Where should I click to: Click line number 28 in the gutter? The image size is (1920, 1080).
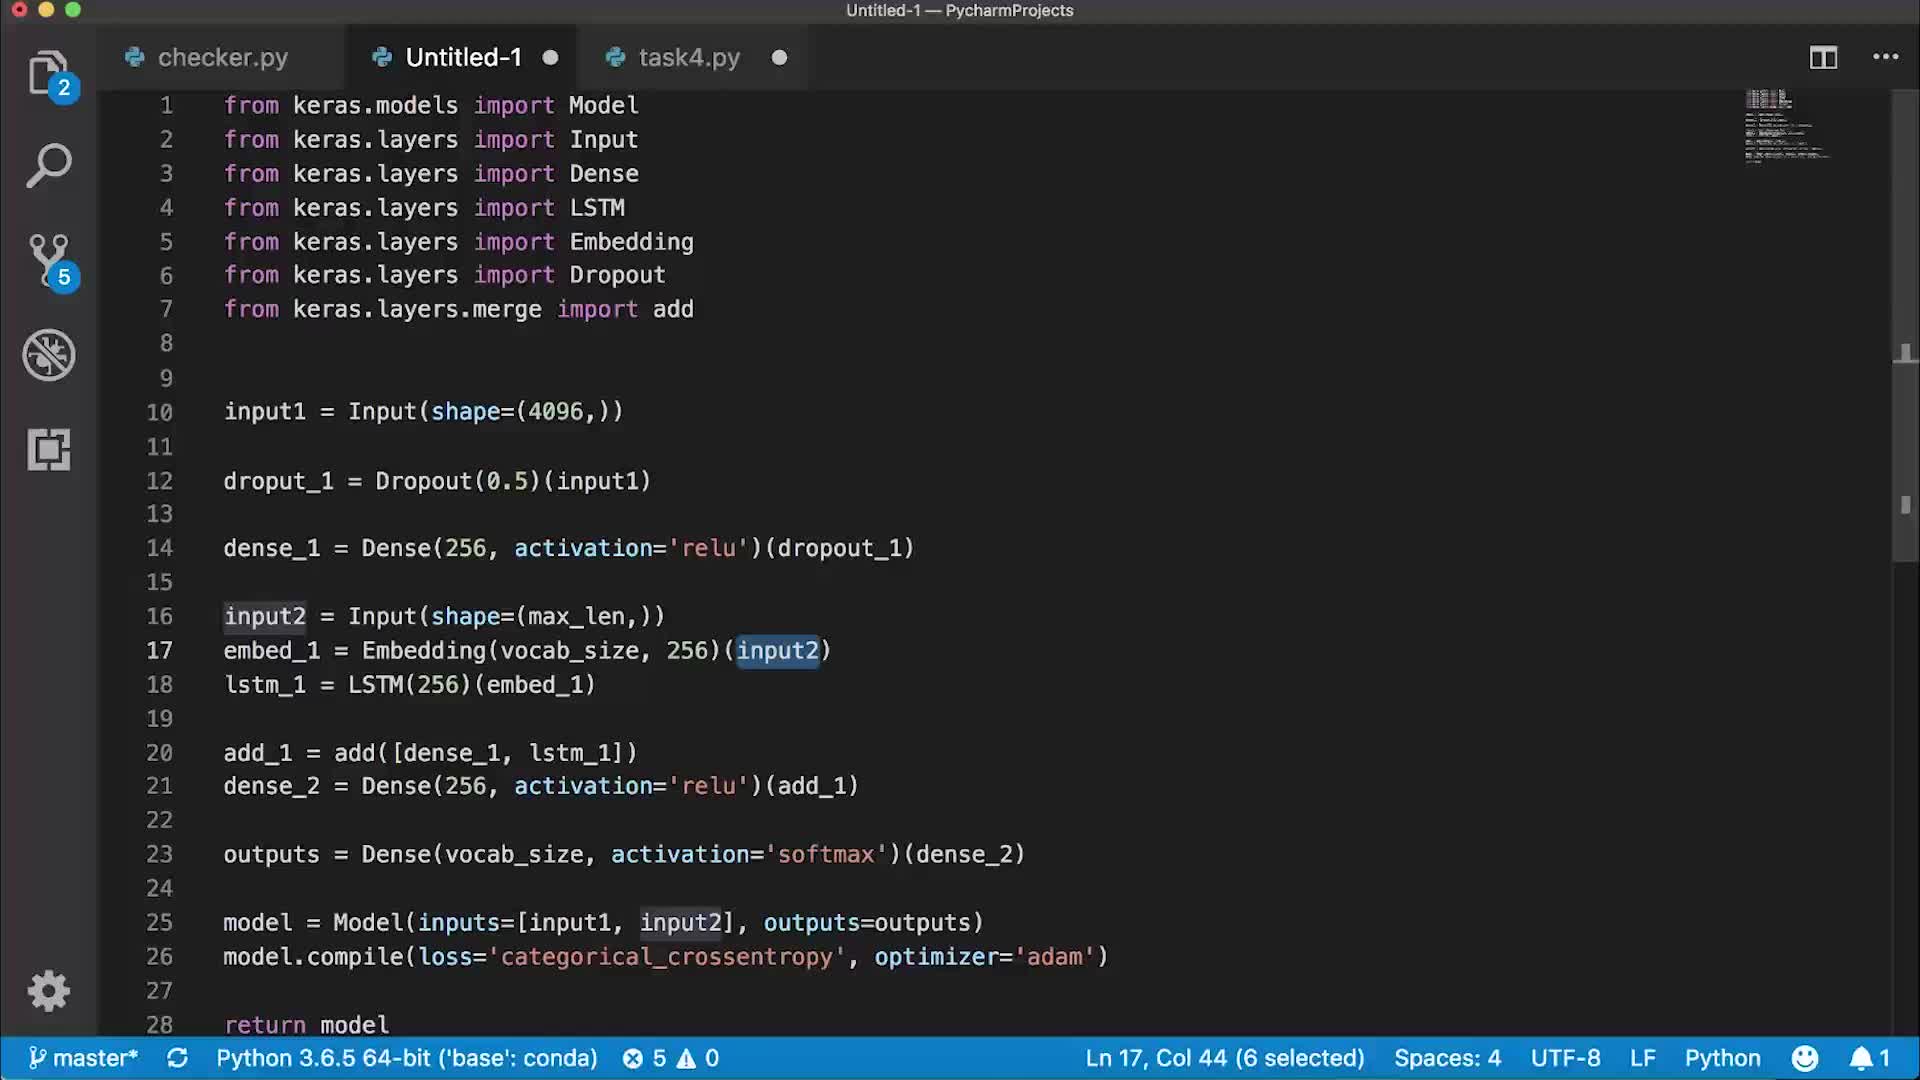point(160,1025)
